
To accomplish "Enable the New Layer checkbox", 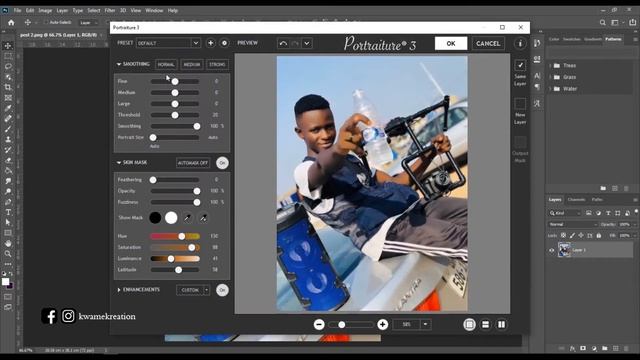I will click(520, 104).
